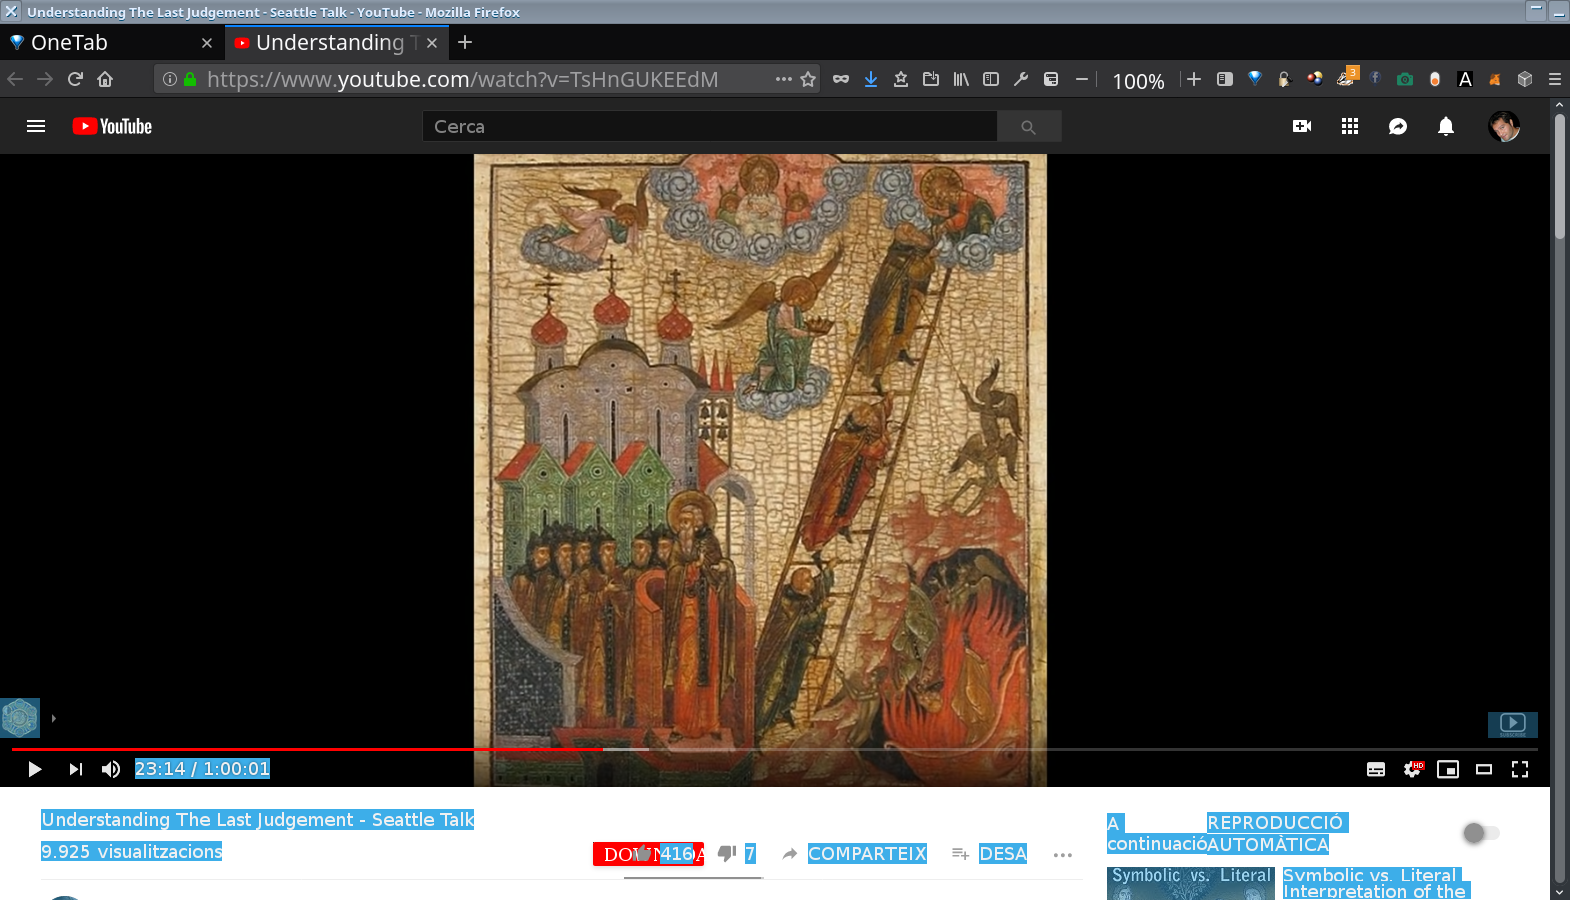This screenshot has height=900, width=1570.
Task: Toggle reader view icon in toolbar
Action: 1225,79
